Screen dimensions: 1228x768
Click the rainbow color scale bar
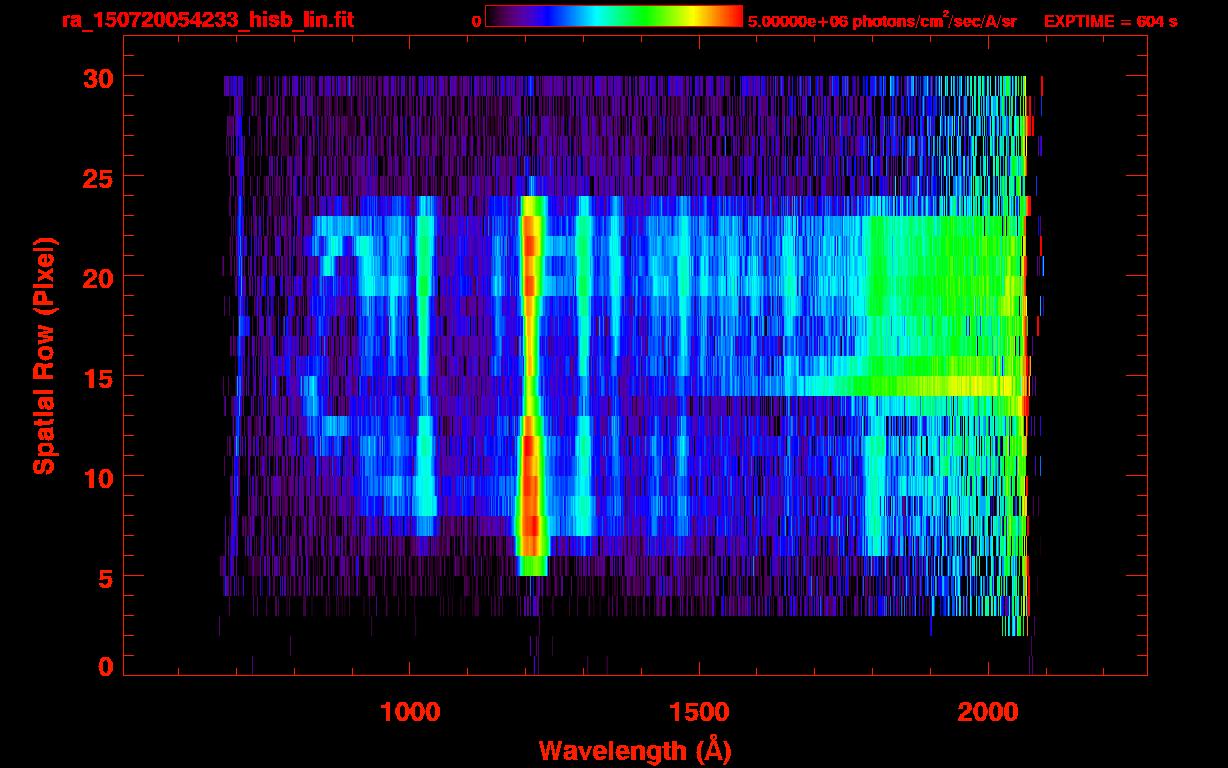(x=613, y=16)
